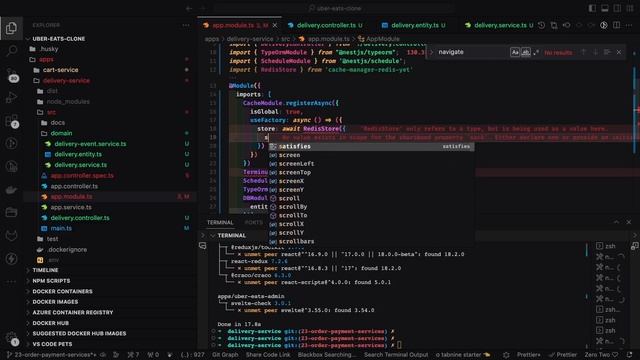Click AppModule in editor breadcrumb
The width and height of the screenshot is (640, 360).
pos(382,39)
